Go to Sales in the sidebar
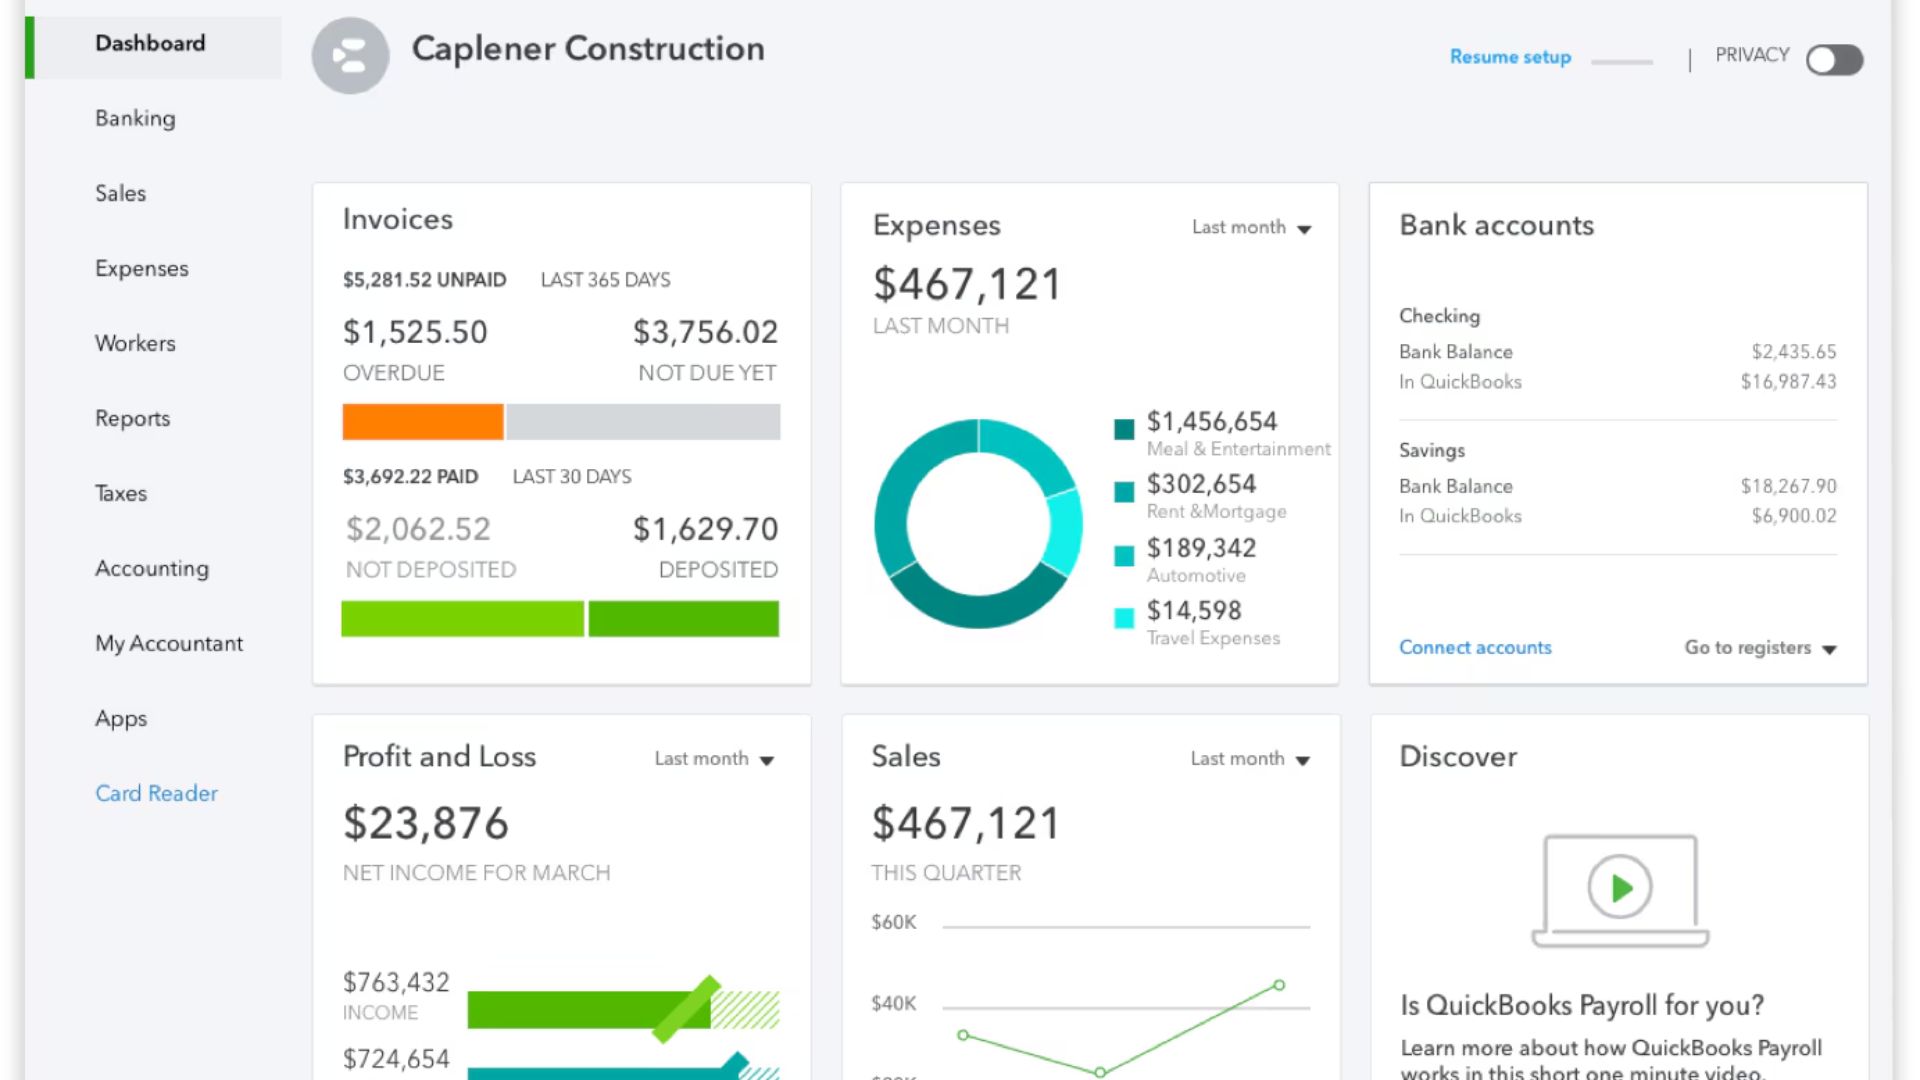 120,193
